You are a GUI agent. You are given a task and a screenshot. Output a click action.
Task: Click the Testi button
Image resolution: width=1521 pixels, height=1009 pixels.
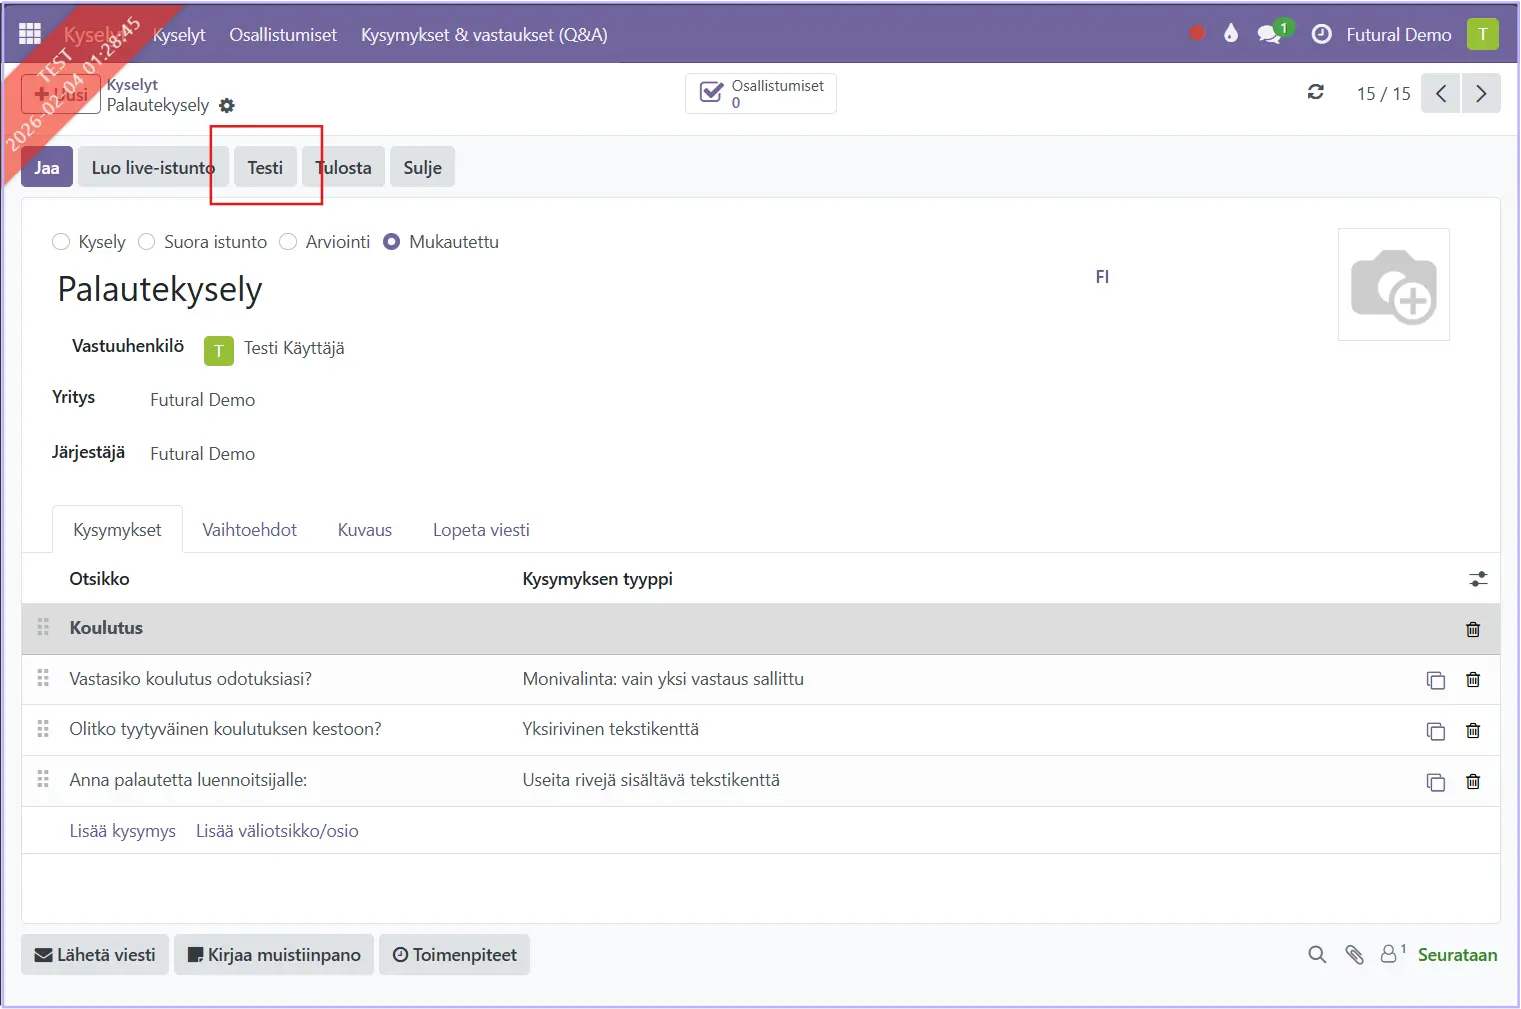(265, 168)
